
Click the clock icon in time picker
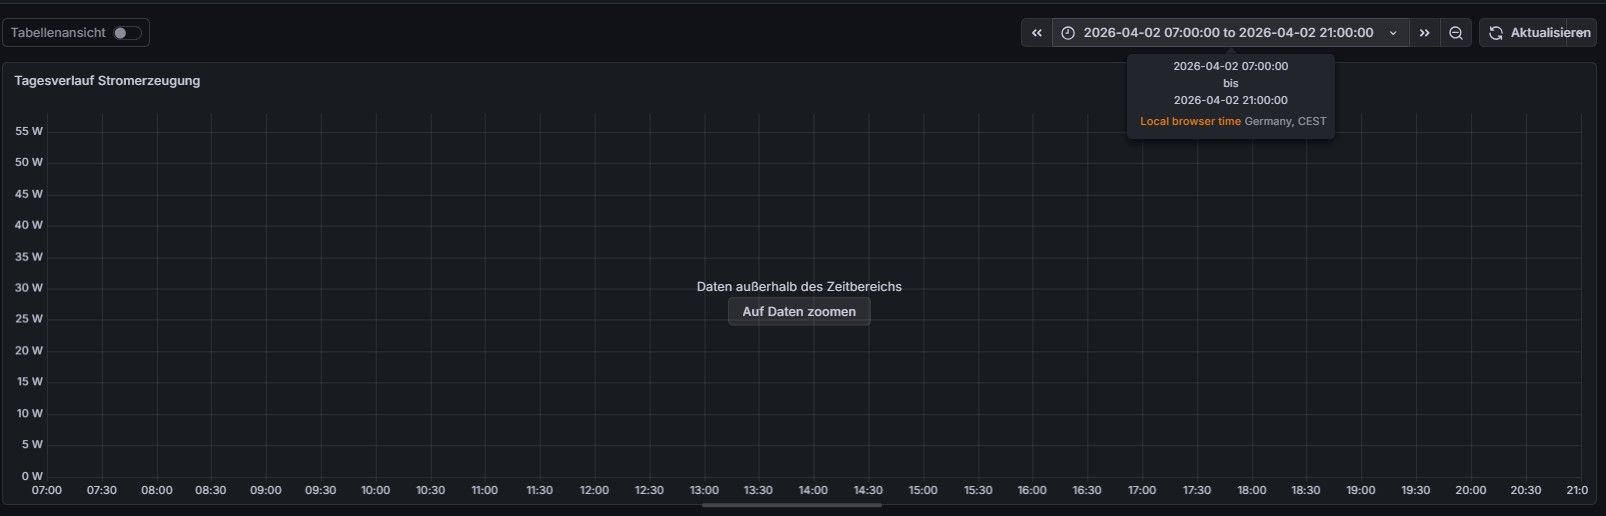pos(1068,33)
